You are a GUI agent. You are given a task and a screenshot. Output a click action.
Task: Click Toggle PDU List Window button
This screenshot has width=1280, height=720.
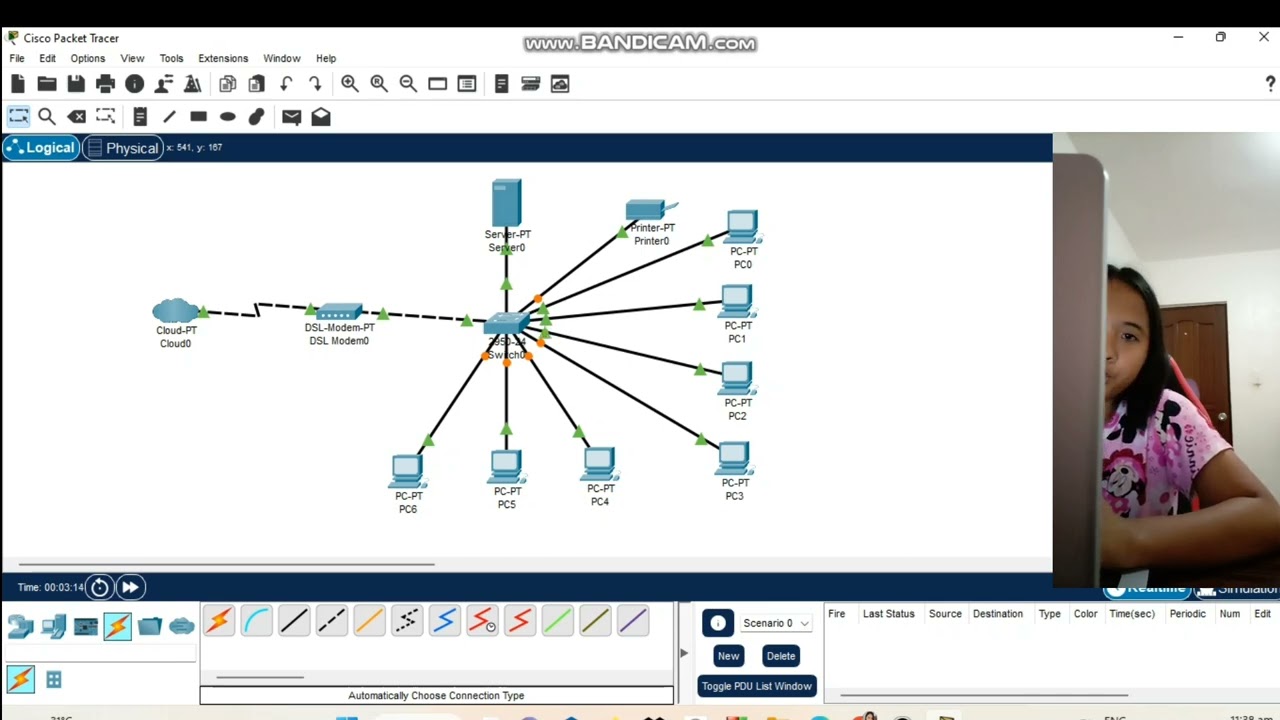757,686
